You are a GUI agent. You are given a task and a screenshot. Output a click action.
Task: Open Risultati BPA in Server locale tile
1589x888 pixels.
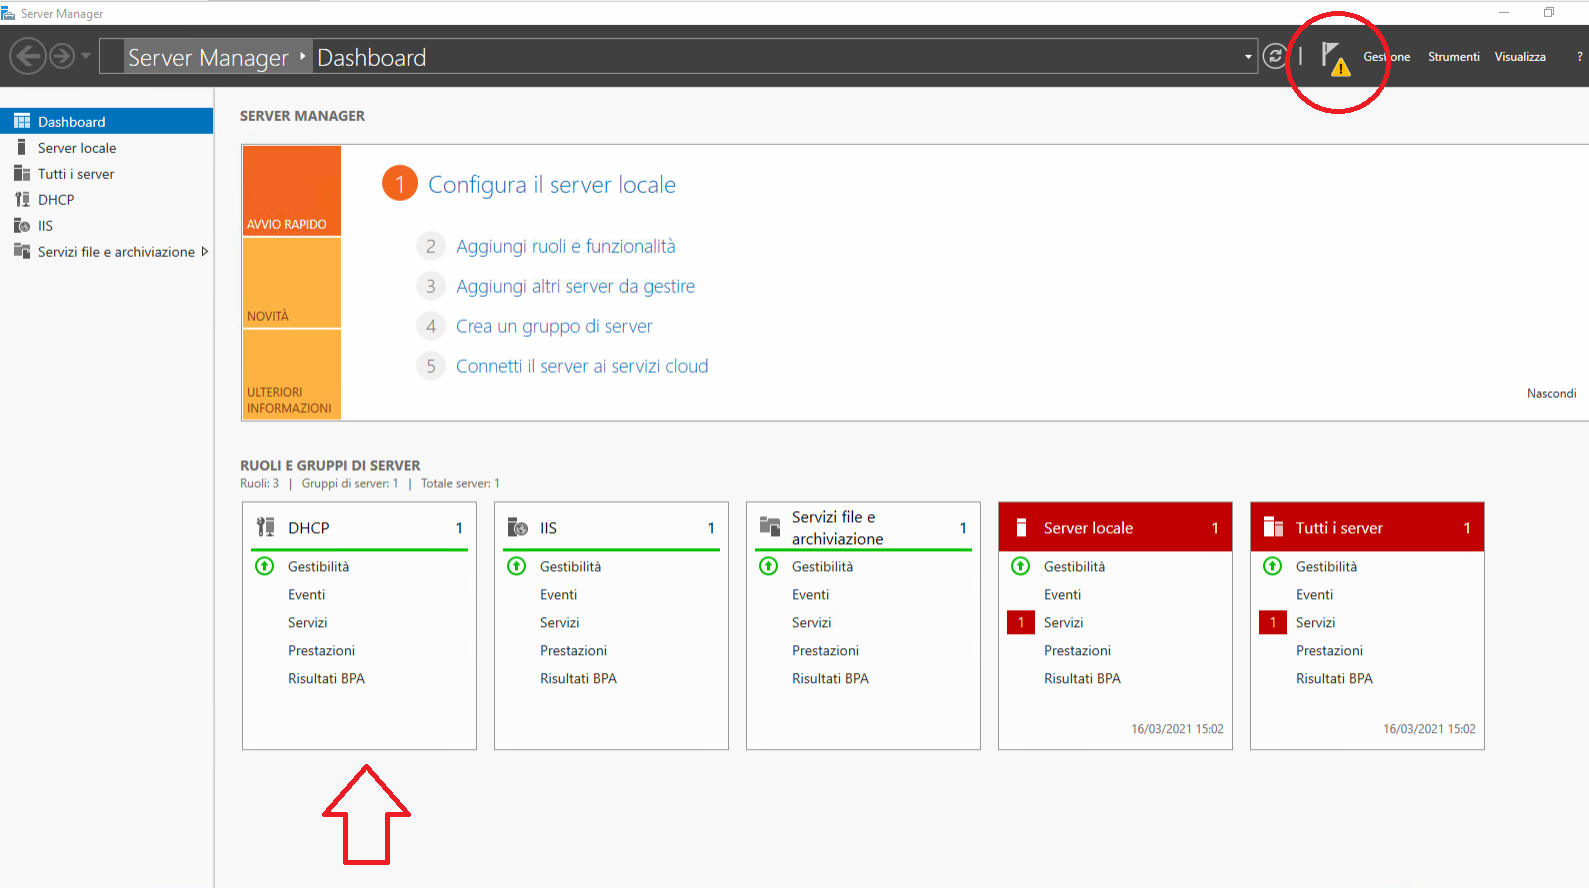pos(1082,678)
